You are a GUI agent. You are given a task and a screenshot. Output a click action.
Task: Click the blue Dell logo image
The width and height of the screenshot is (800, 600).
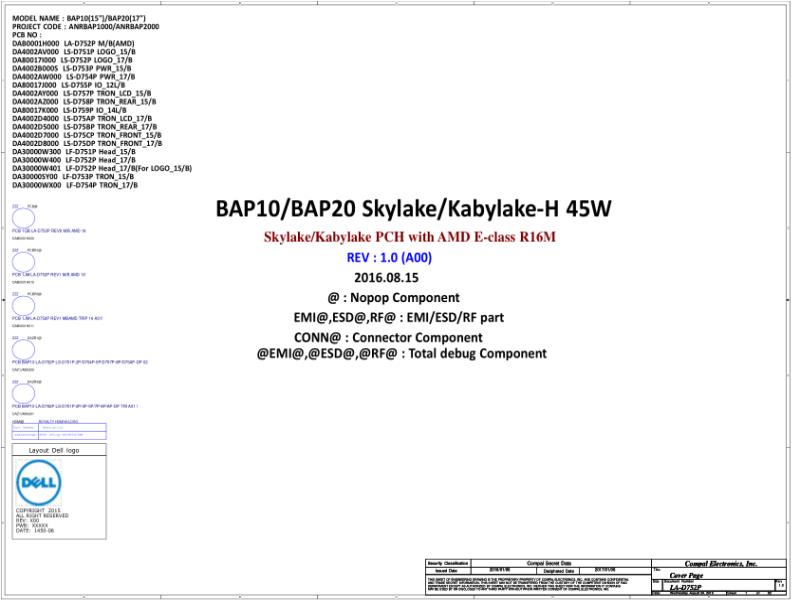pos(39,482)
